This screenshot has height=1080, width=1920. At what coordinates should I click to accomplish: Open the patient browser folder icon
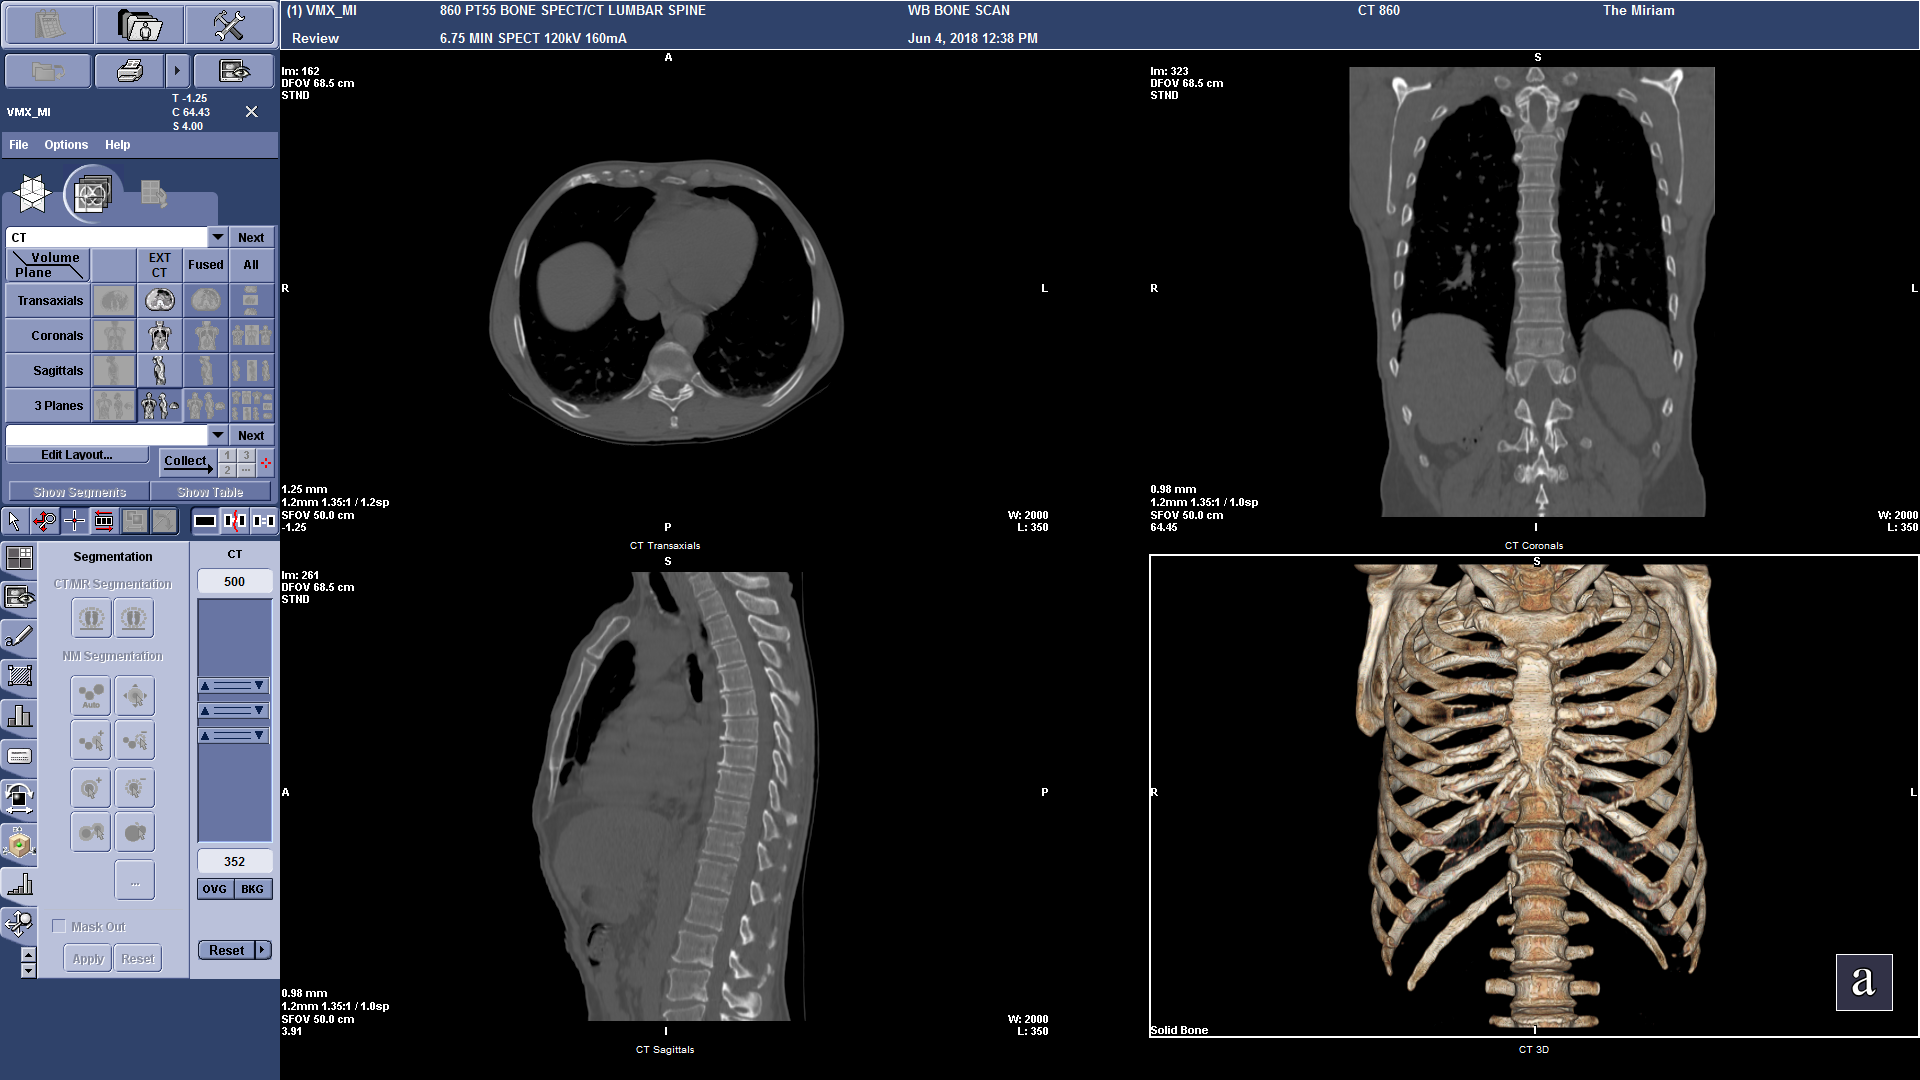(140, 25)
